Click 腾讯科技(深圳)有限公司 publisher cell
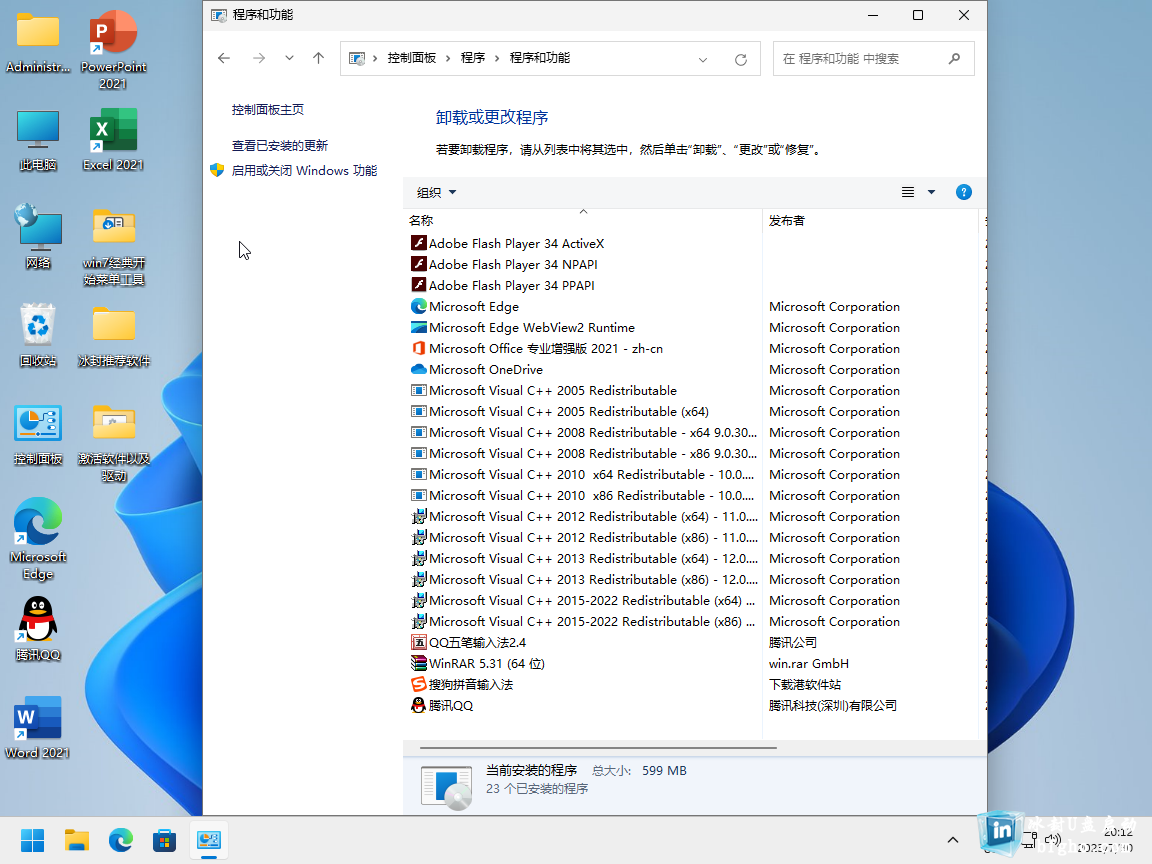 (832, 705)
